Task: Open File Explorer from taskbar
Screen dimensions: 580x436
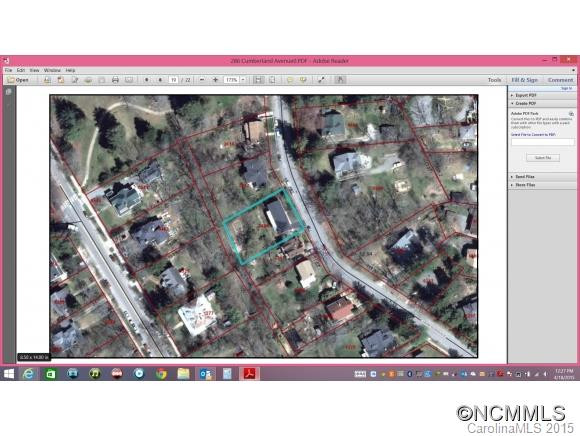Action: tap(183, 374)
